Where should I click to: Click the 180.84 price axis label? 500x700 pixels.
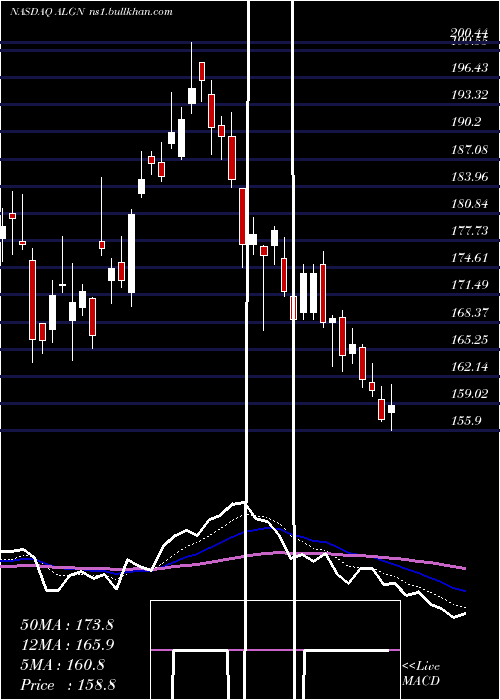pos(469,204)
